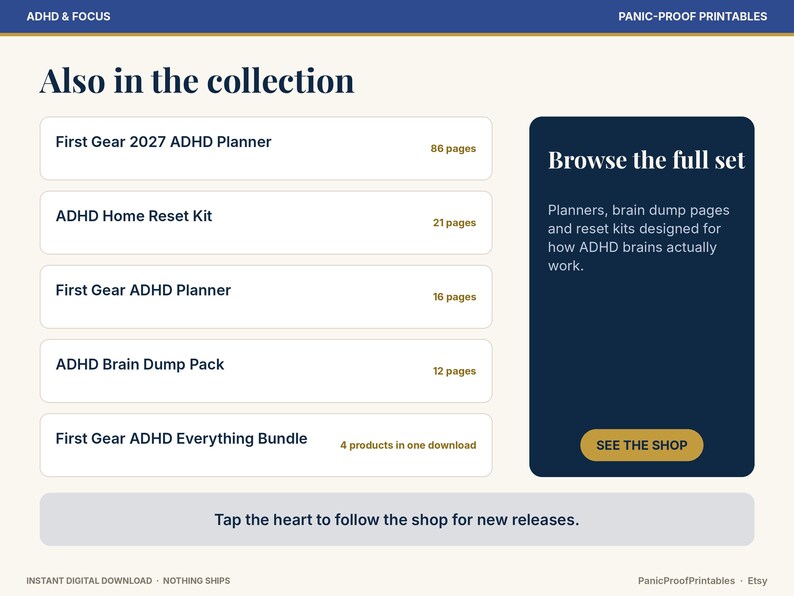Click the '86 pages' label

tap(453, 148)
